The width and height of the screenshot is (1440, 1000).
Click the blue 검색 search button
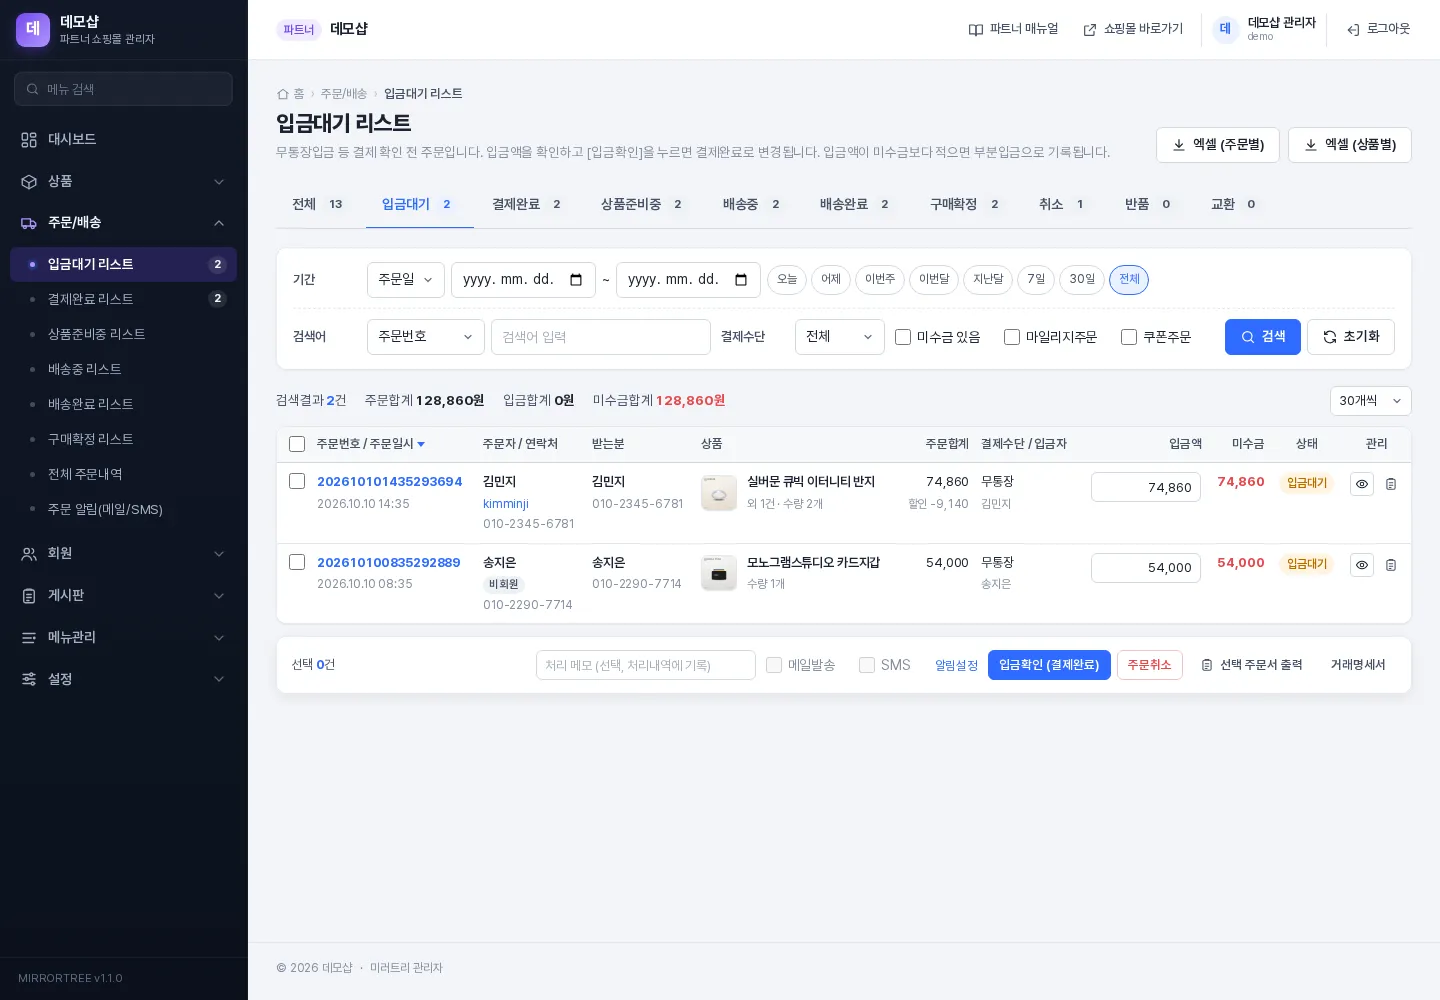click(1263, 337)
